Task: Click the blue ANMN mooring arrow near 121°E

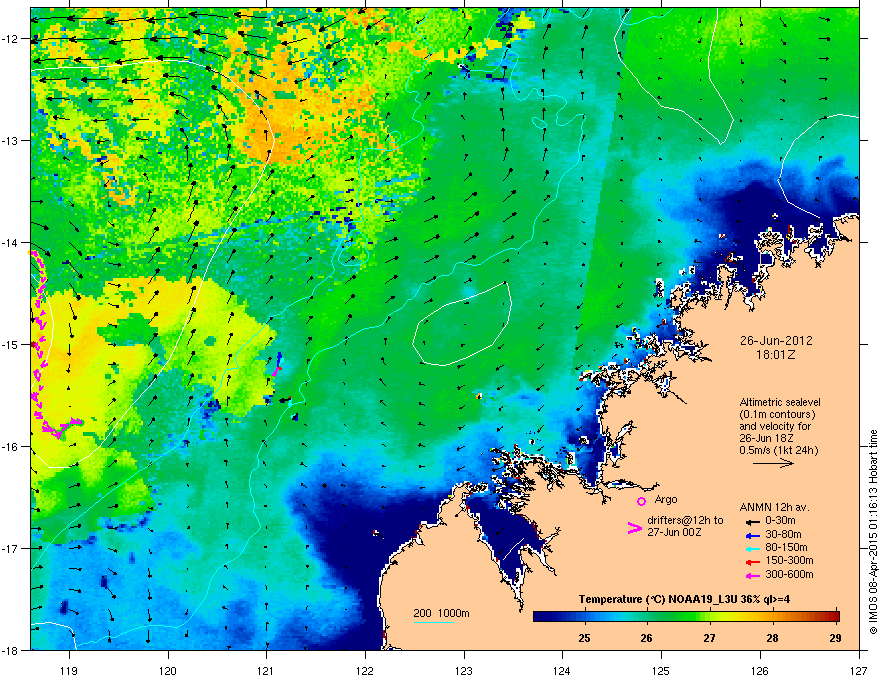Action: [x=279, y=360]
